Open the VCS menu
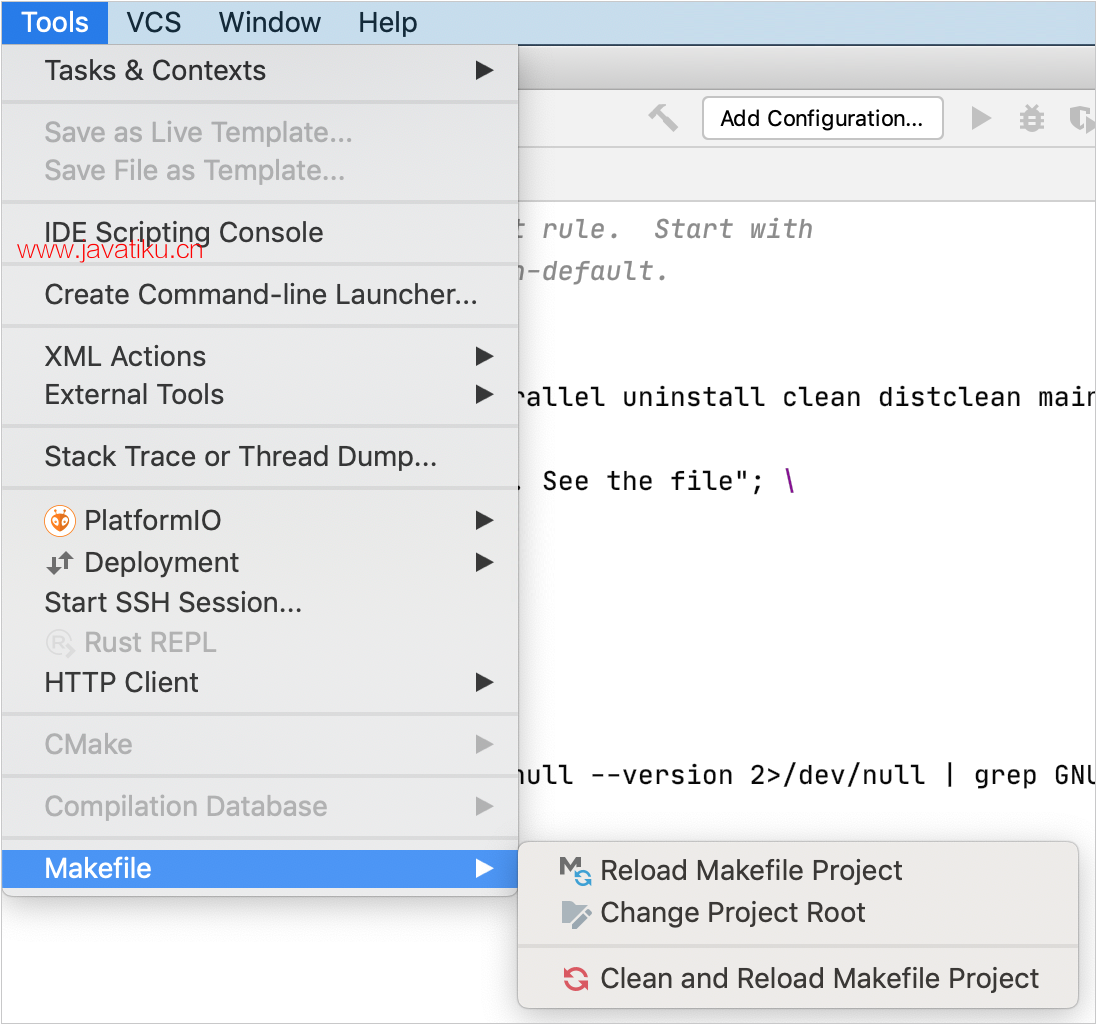This screenshot has width=1098, height=1026. pos(153,22)
